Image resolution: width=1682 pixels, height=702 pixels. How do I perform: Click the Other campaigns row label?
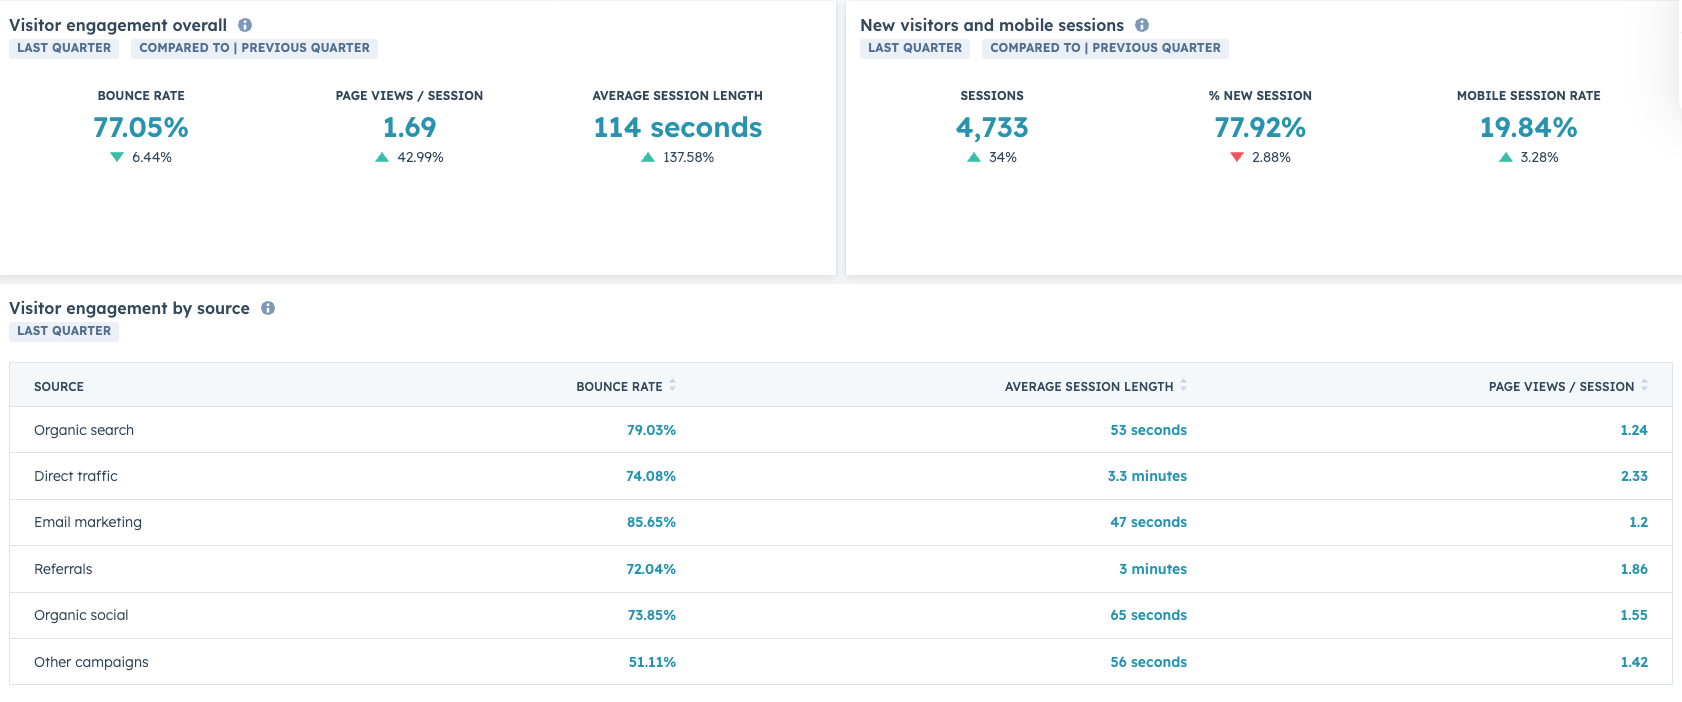pyautogui.click(x=91, y=662)
